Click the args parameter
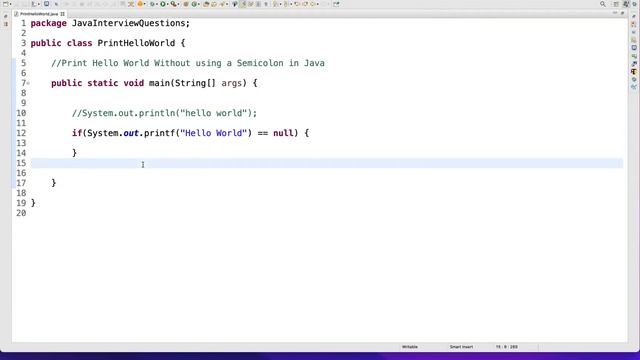640x360 pixels. pyautogui.click(x=231, y=83)
